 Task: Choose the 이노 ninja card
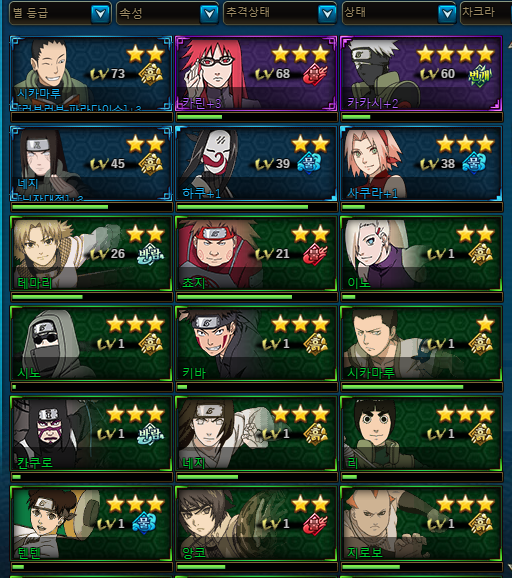tap(421, 254)
